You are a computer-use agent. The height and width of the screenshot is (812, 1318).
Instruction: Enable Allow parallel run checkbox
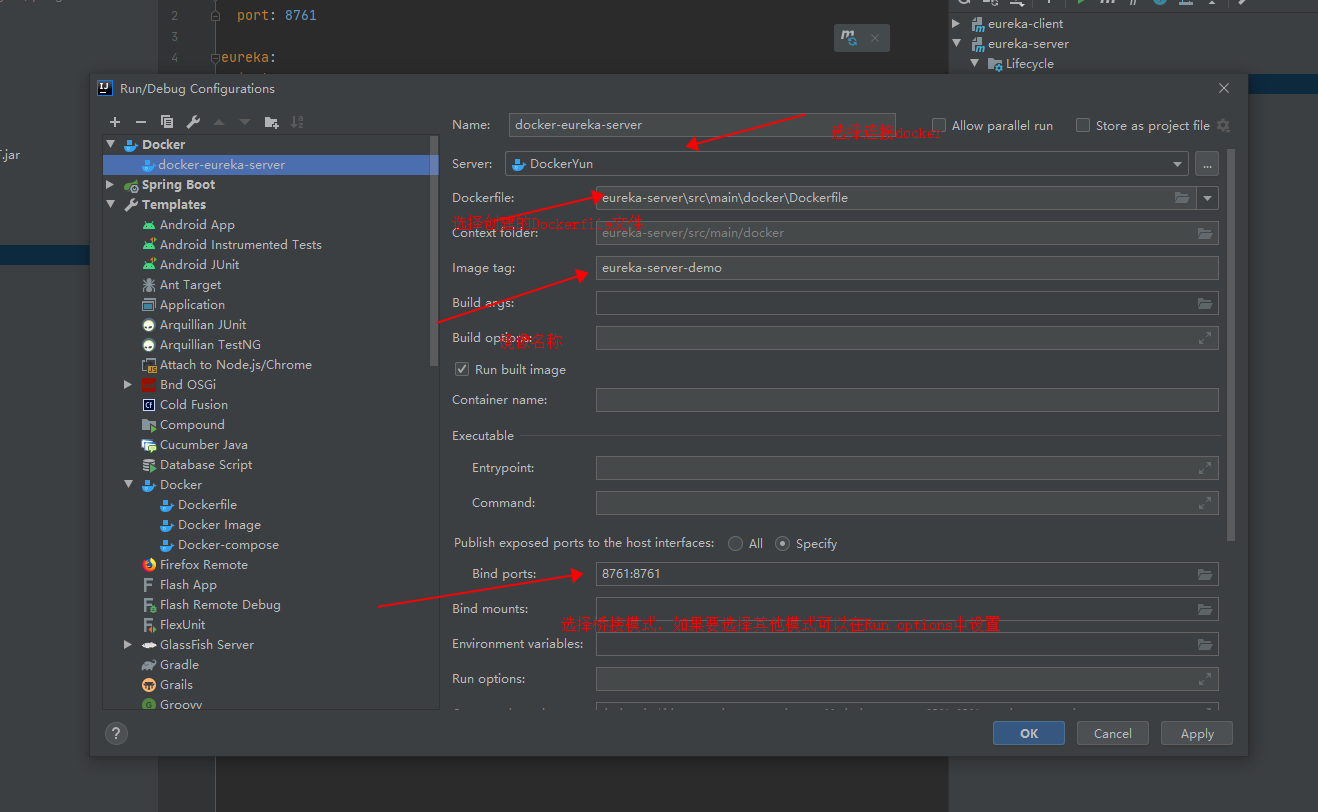coord(939,126)
